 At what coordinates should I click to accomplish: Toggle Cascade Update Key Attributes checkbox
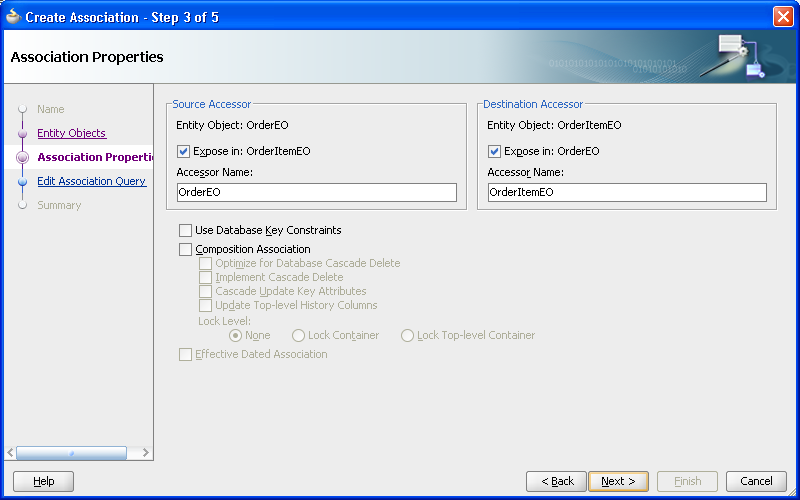tap(205, 291)
